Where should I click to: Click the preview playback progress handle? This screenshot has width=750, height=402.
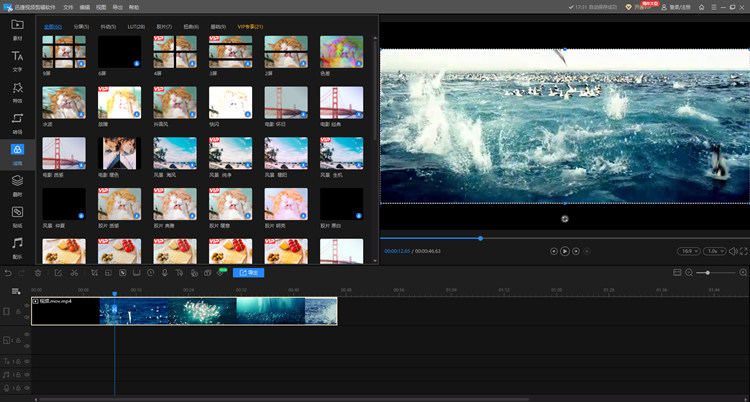coord(480,238)
